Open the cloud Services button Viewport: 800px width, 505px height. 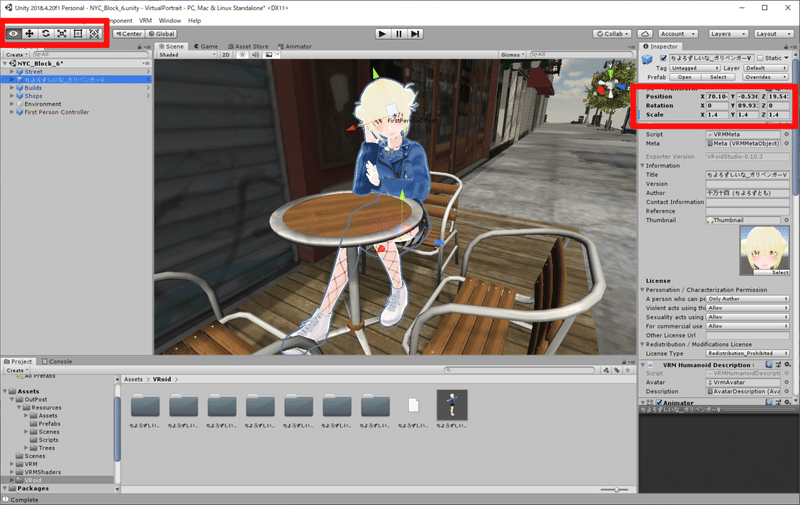pos(645,34)
